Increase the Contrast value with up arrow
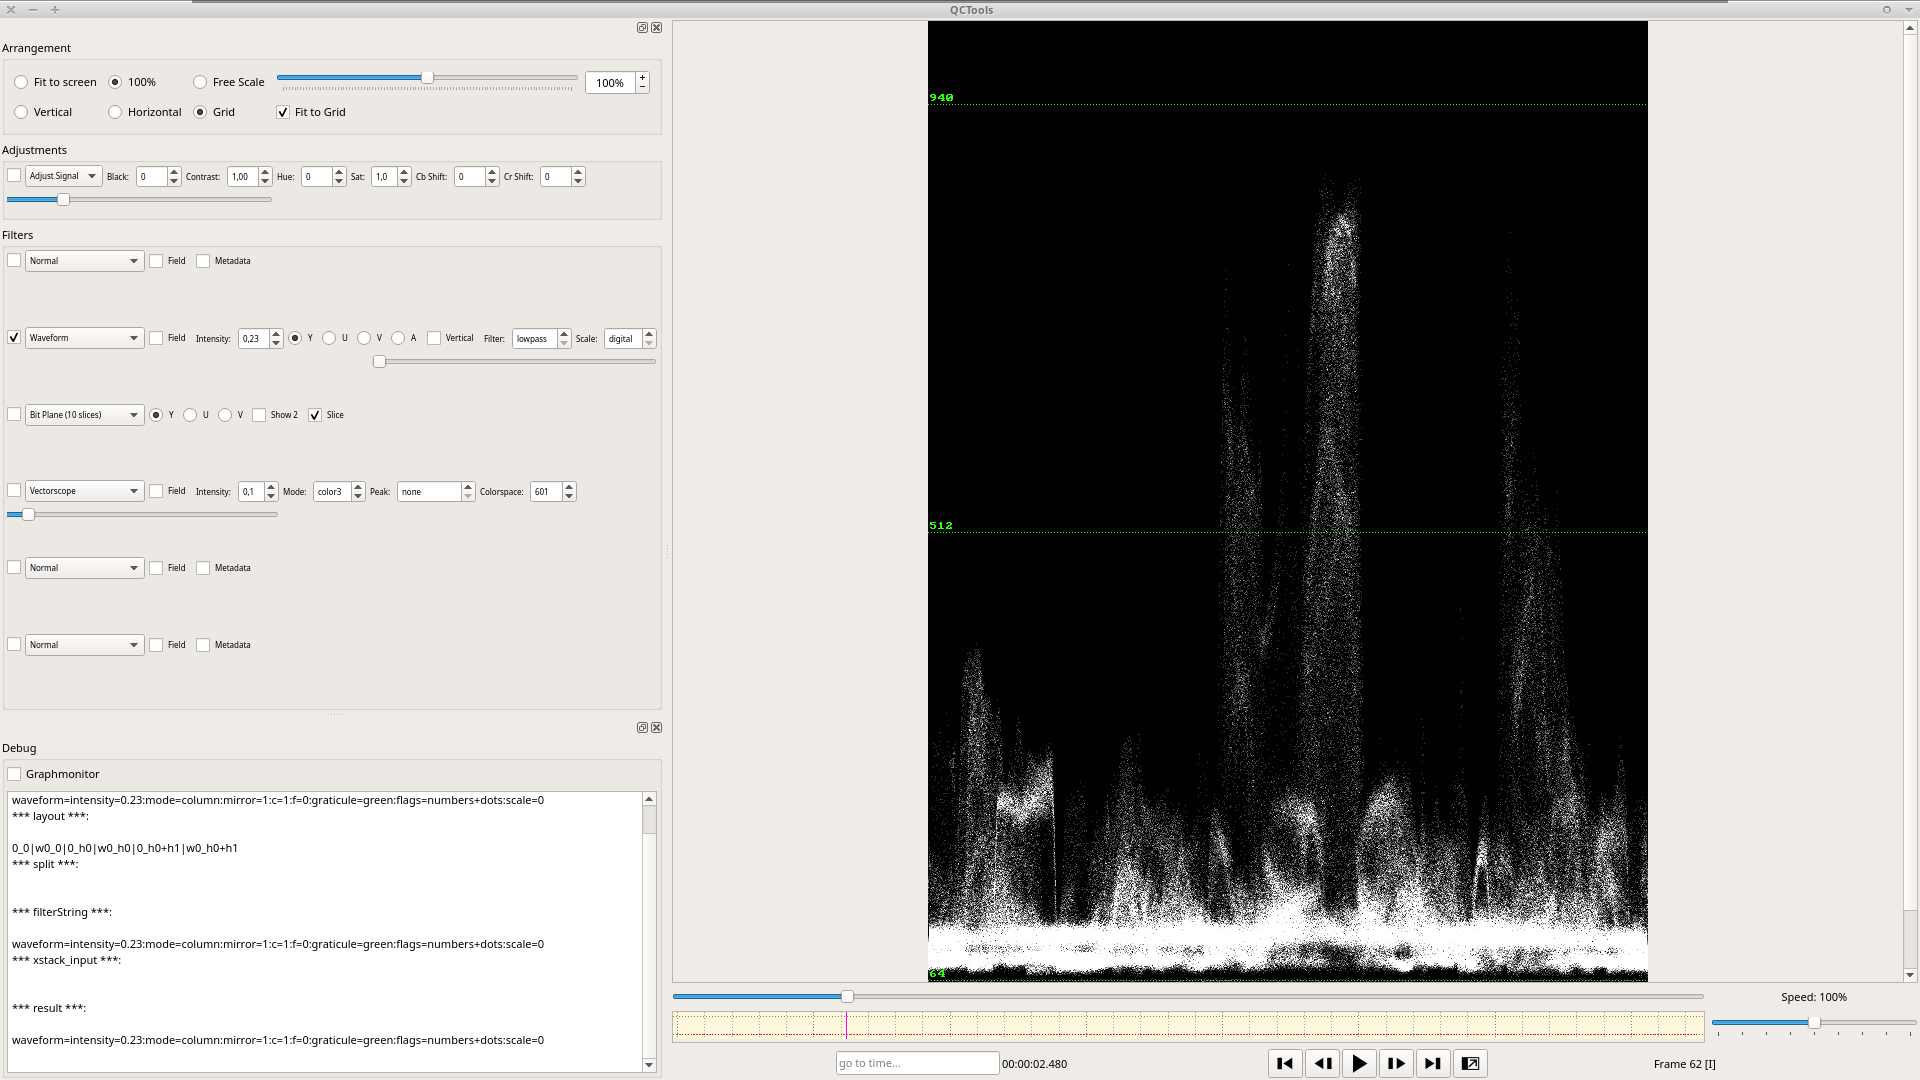The width and height of the screenshot is (1920, 1080). [265, 172]
